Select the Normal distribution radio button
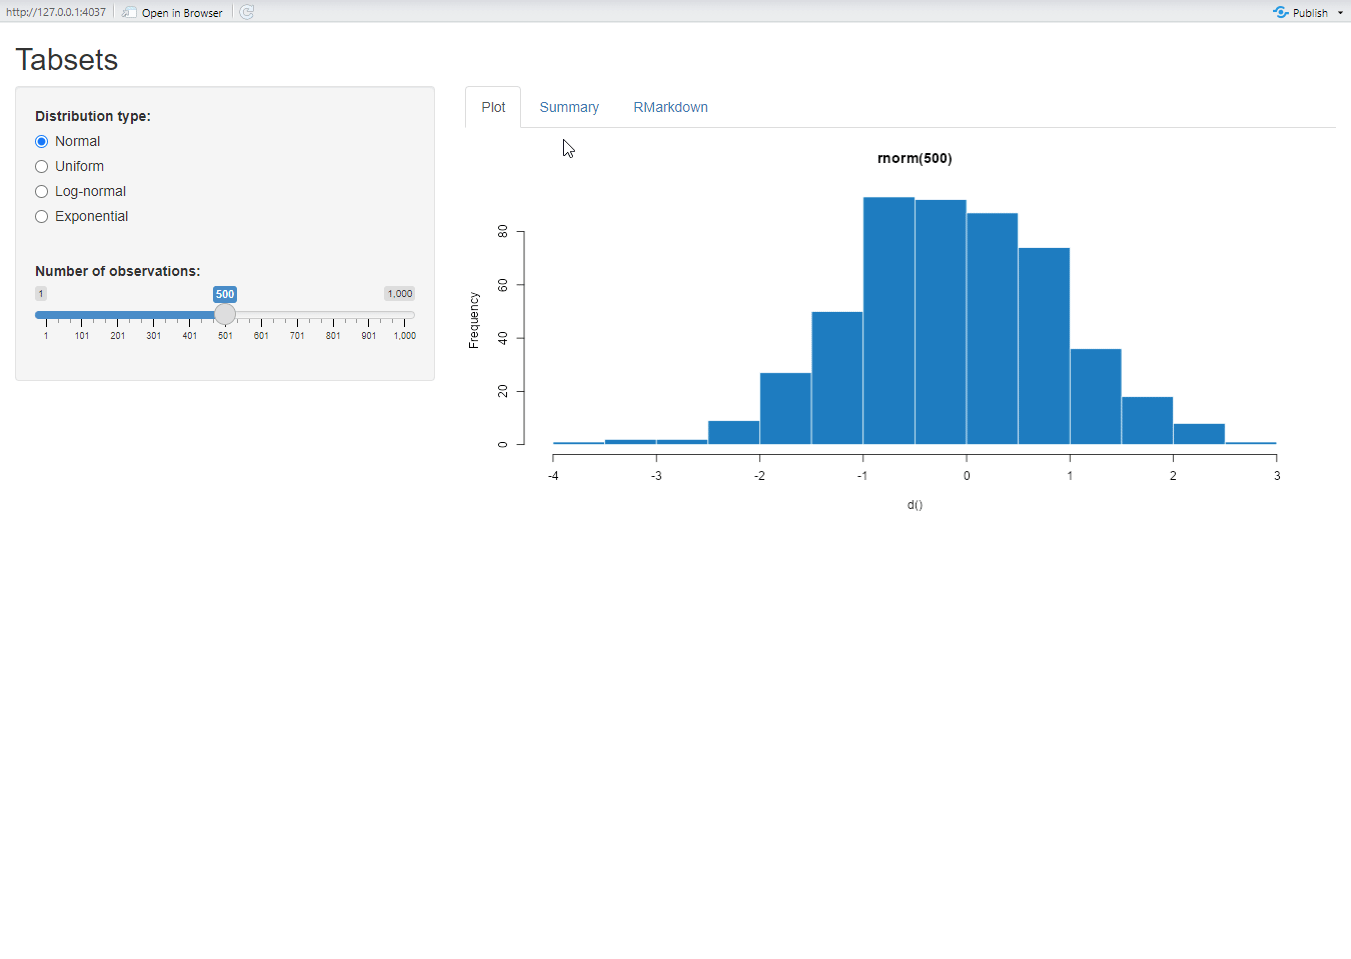Viewport: 1351px width, 959px height. pos(42,142)
